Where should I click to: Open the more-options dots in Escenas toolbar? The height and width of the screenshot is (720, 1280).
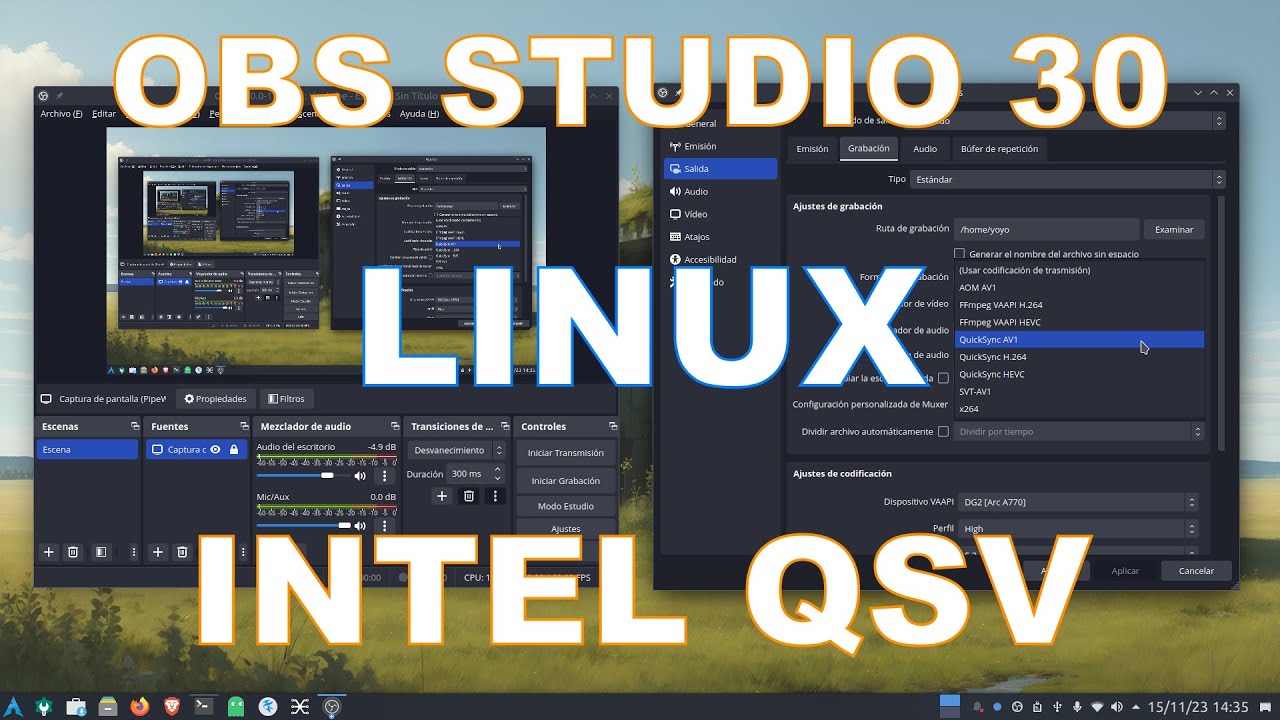tap(134, 552)
